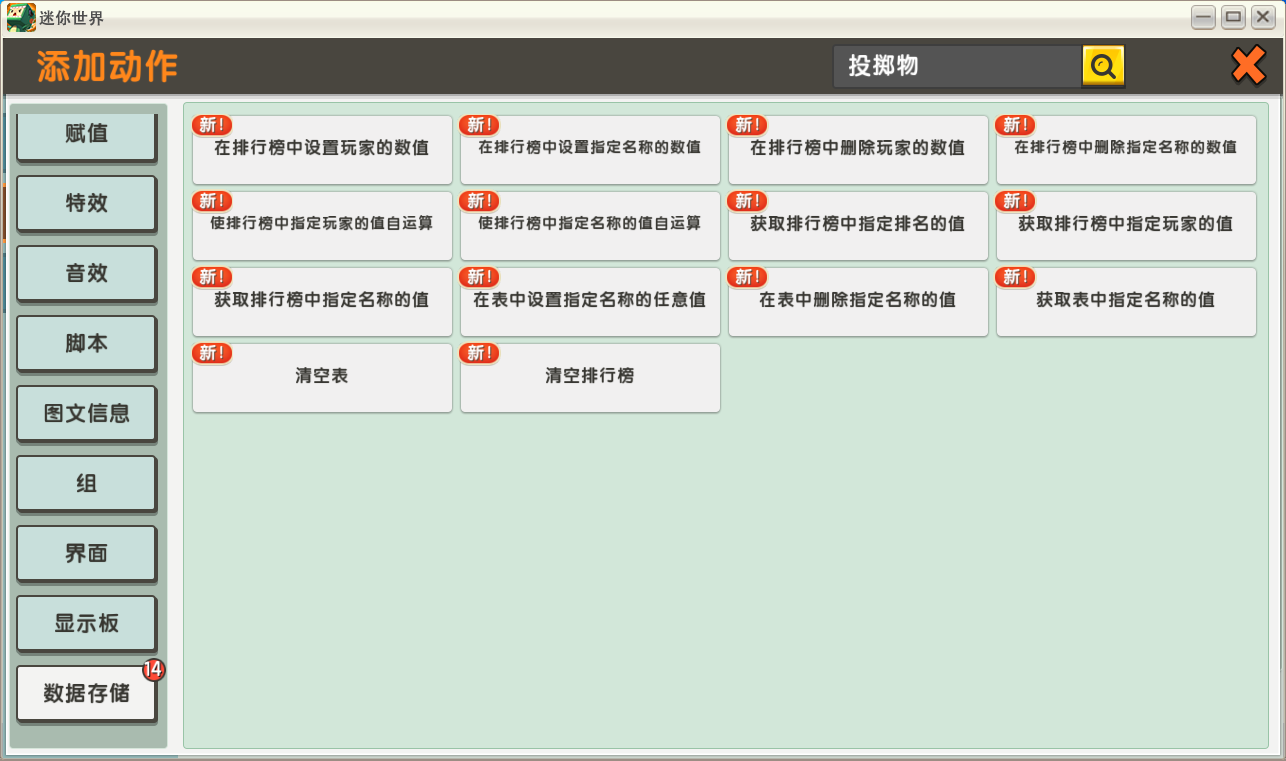Add action 在排行榜中设置指定名称的数值
This screenshot has width=1286, height=761.
tap(590, 150)
